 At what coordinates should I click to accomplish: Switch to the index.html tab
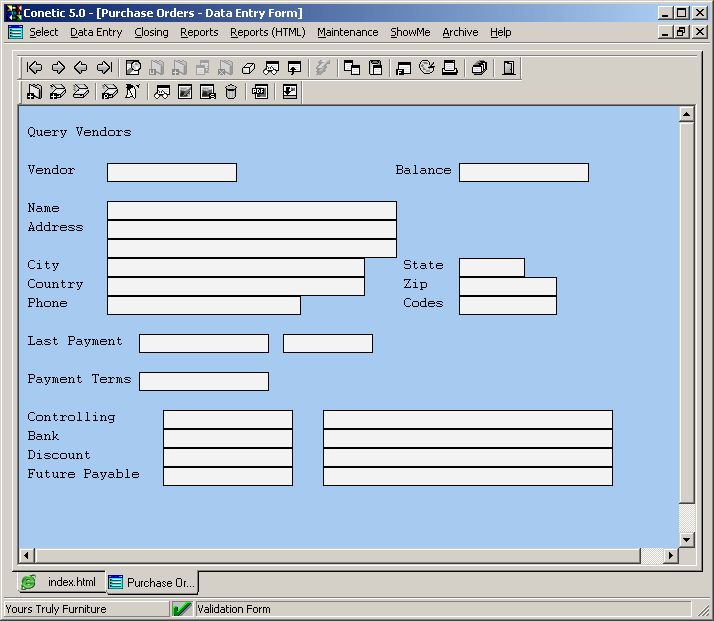61,582
